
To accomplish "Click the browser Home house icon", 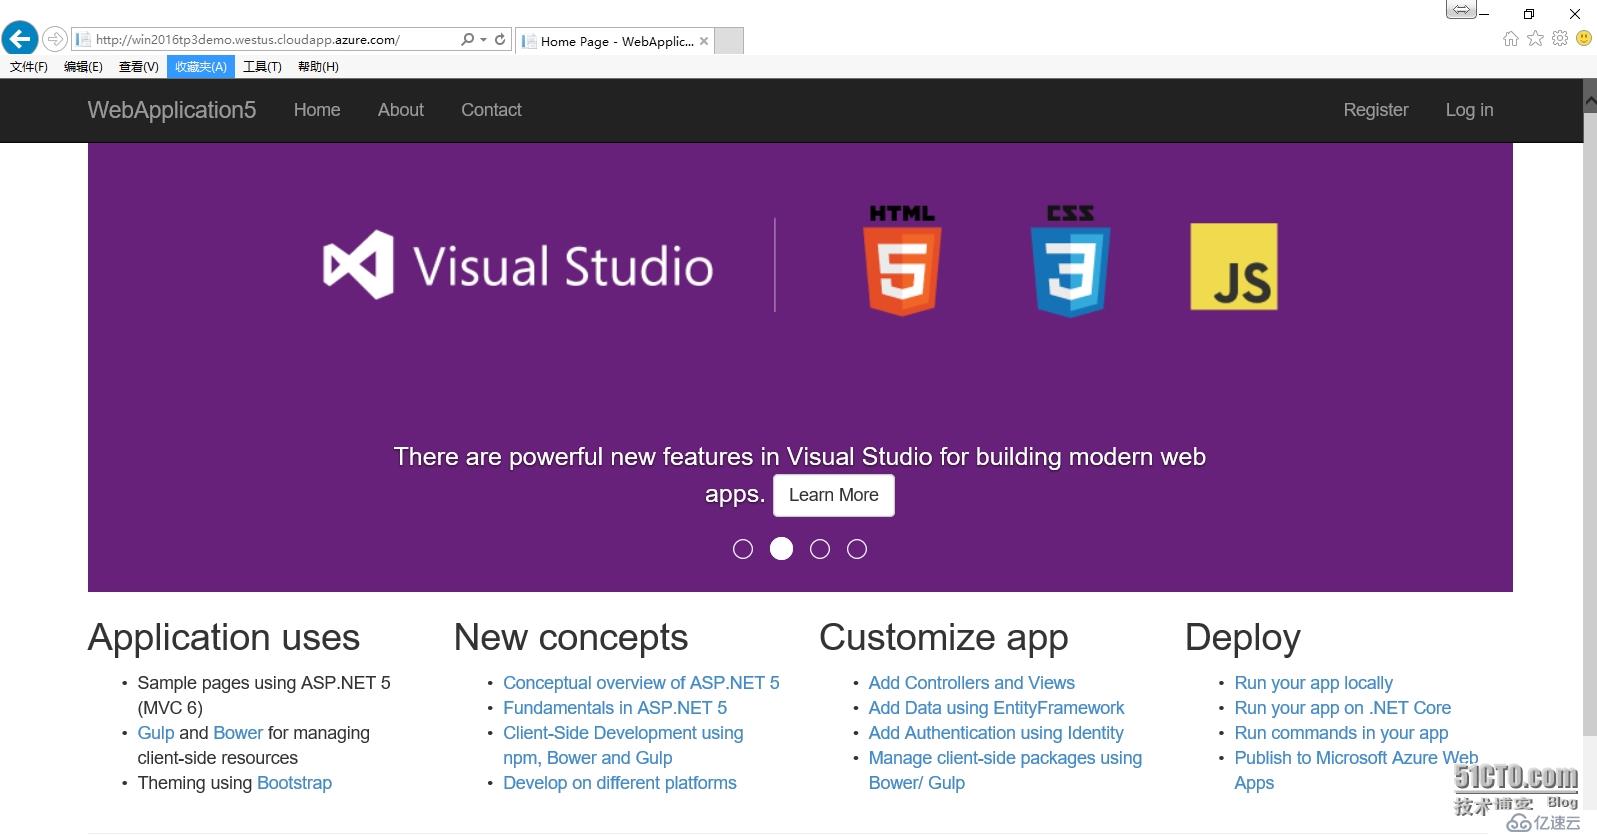I will click(x=1510, y=38).
